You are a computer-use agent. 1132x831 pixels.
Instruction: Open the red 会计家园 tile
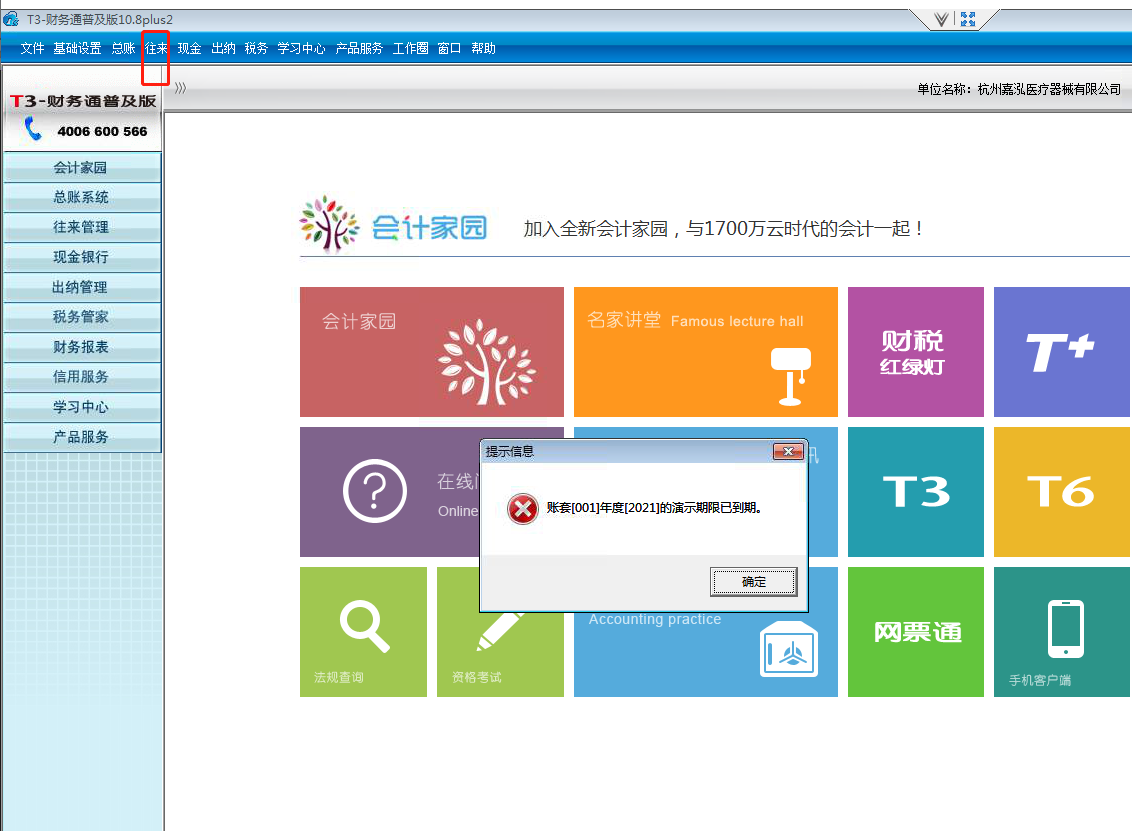[432, 352]
